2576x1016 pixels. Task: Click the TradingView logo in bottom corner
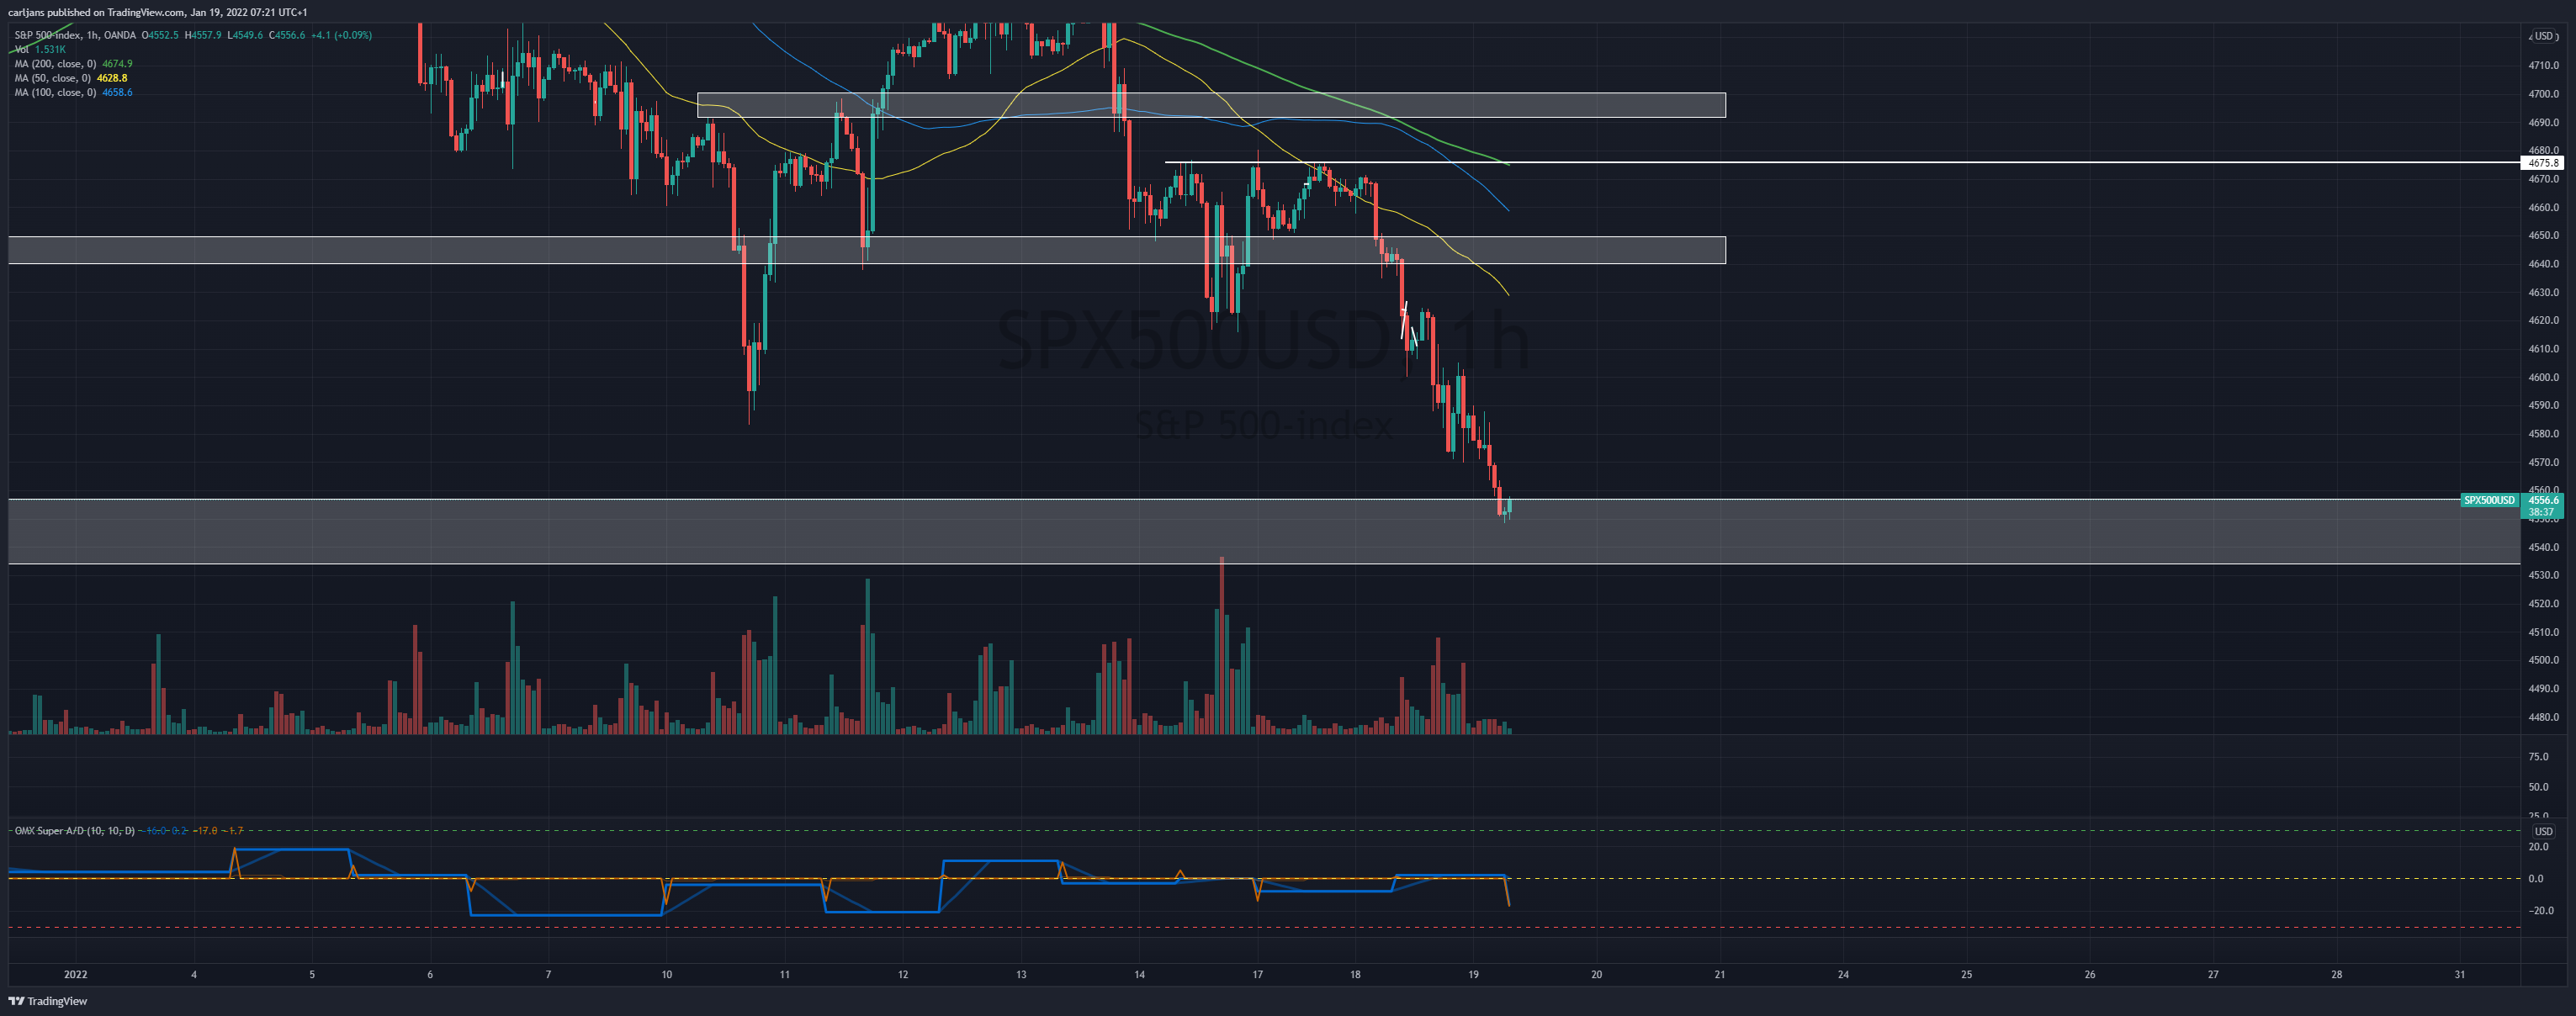[x=48, y=1001]
